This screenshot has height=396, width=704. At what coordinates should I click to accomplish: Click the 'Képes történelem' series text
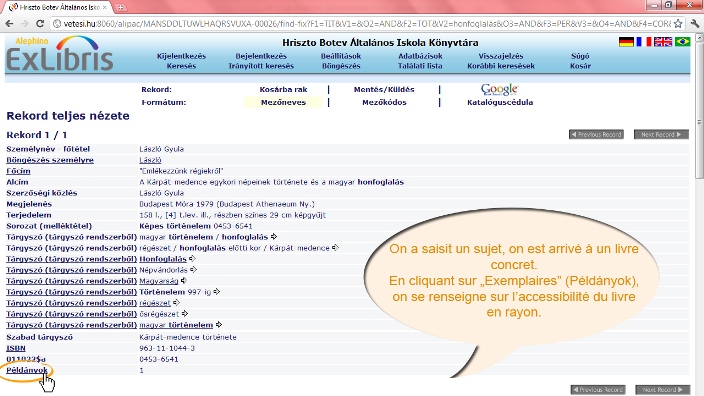[x=175, y=226]
